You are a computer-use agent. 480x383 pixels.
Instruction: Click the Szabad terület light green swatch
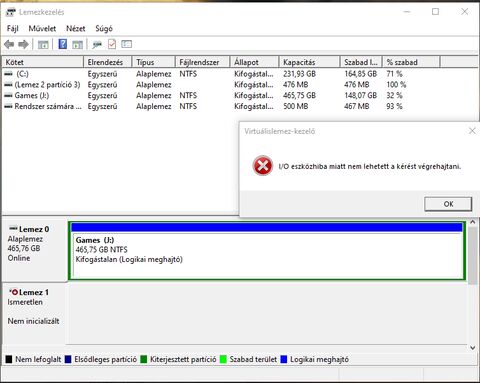click(x=223, y=359)
